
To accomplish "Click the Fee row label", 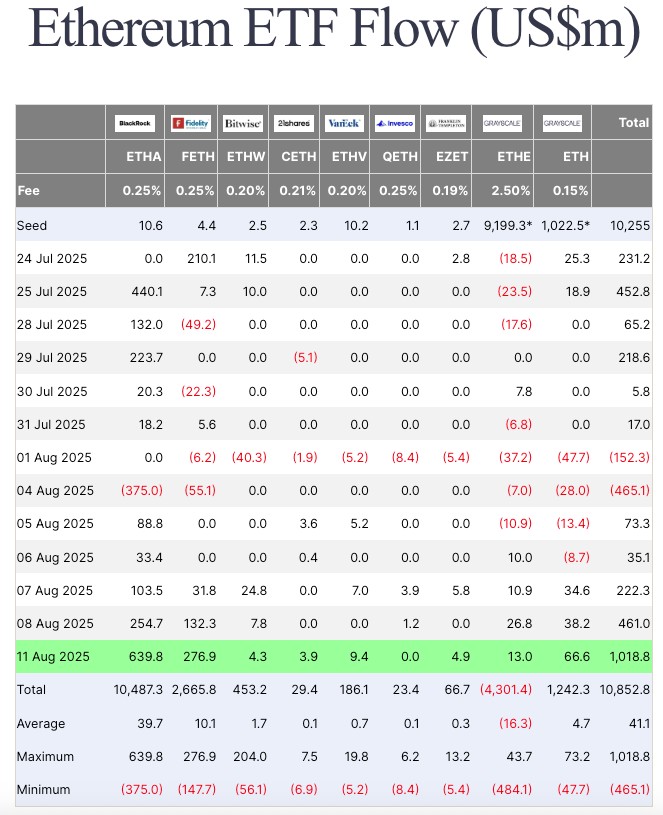I will click(x=28, y=191).
